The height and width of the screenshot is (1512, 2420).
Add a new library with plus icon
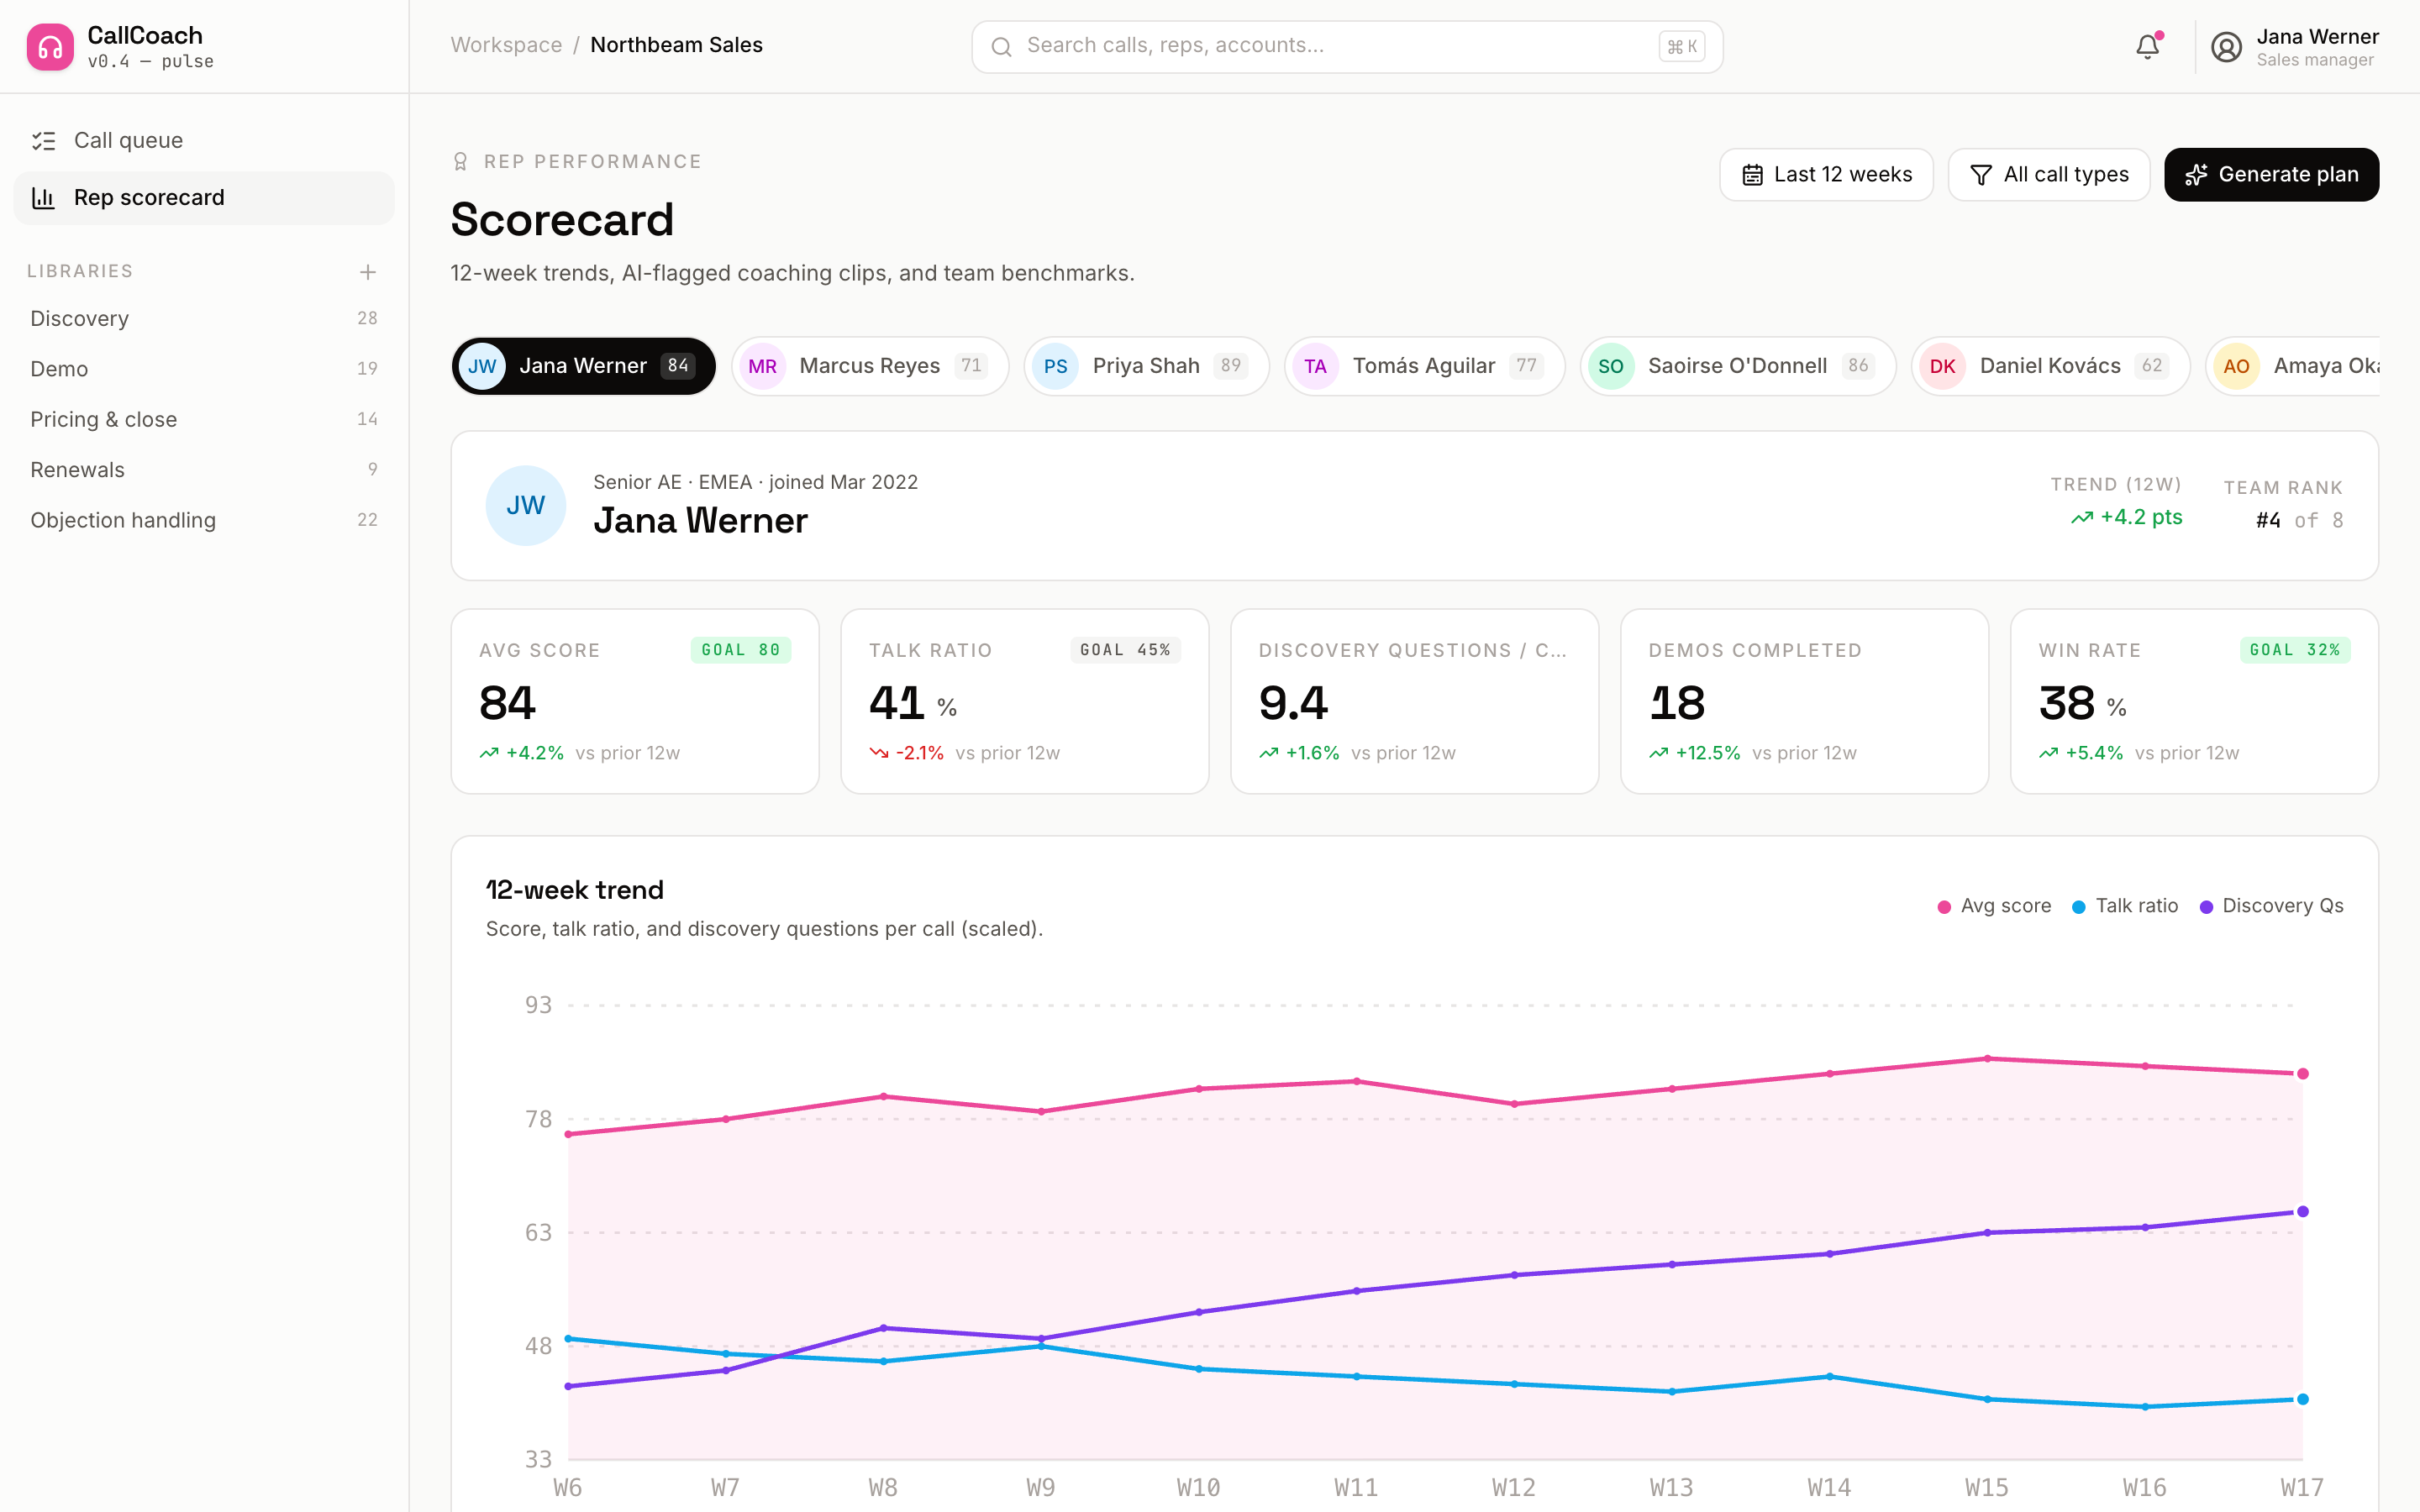point(368,272)
